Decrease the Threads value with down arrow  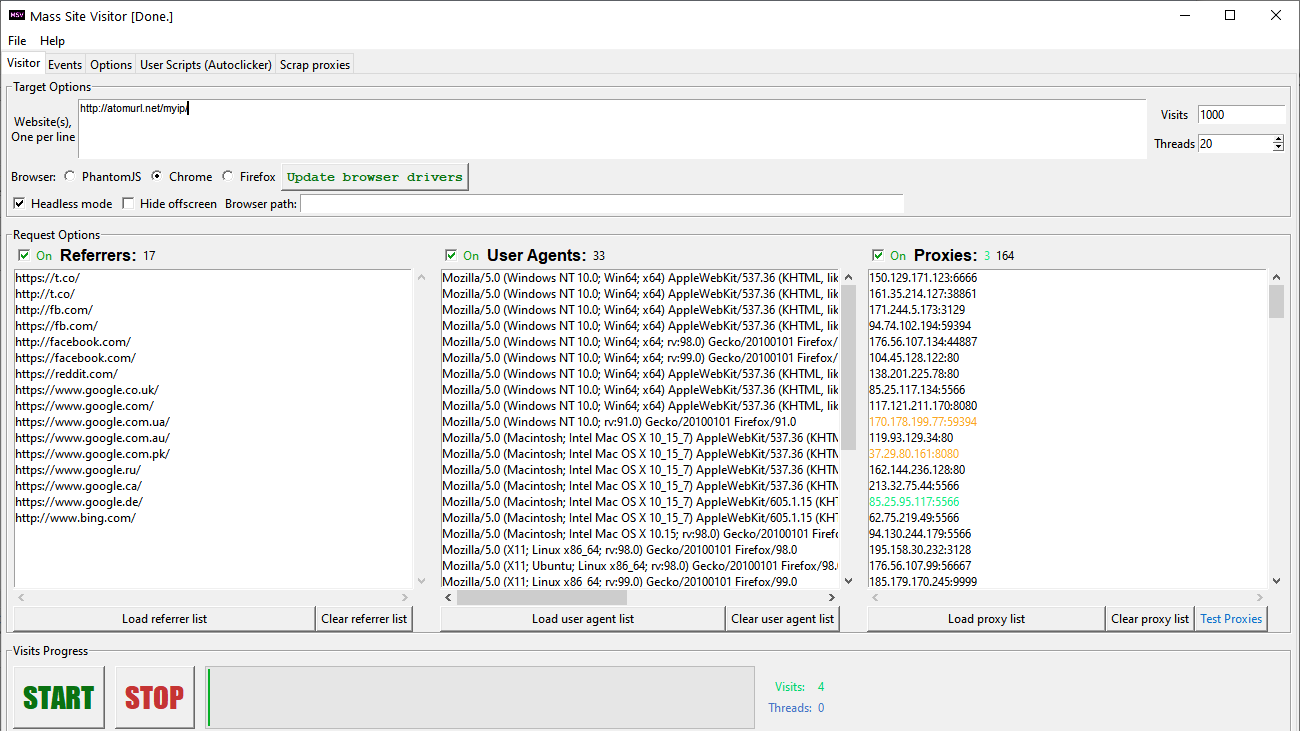[1278, 148]
